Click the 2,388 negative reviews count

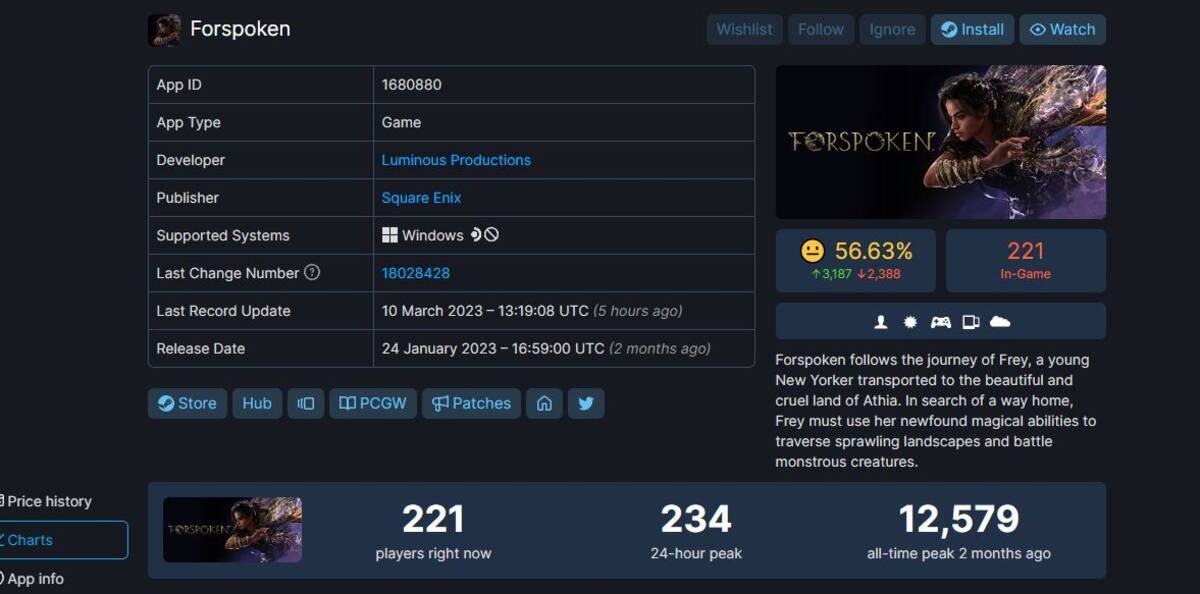879,274
